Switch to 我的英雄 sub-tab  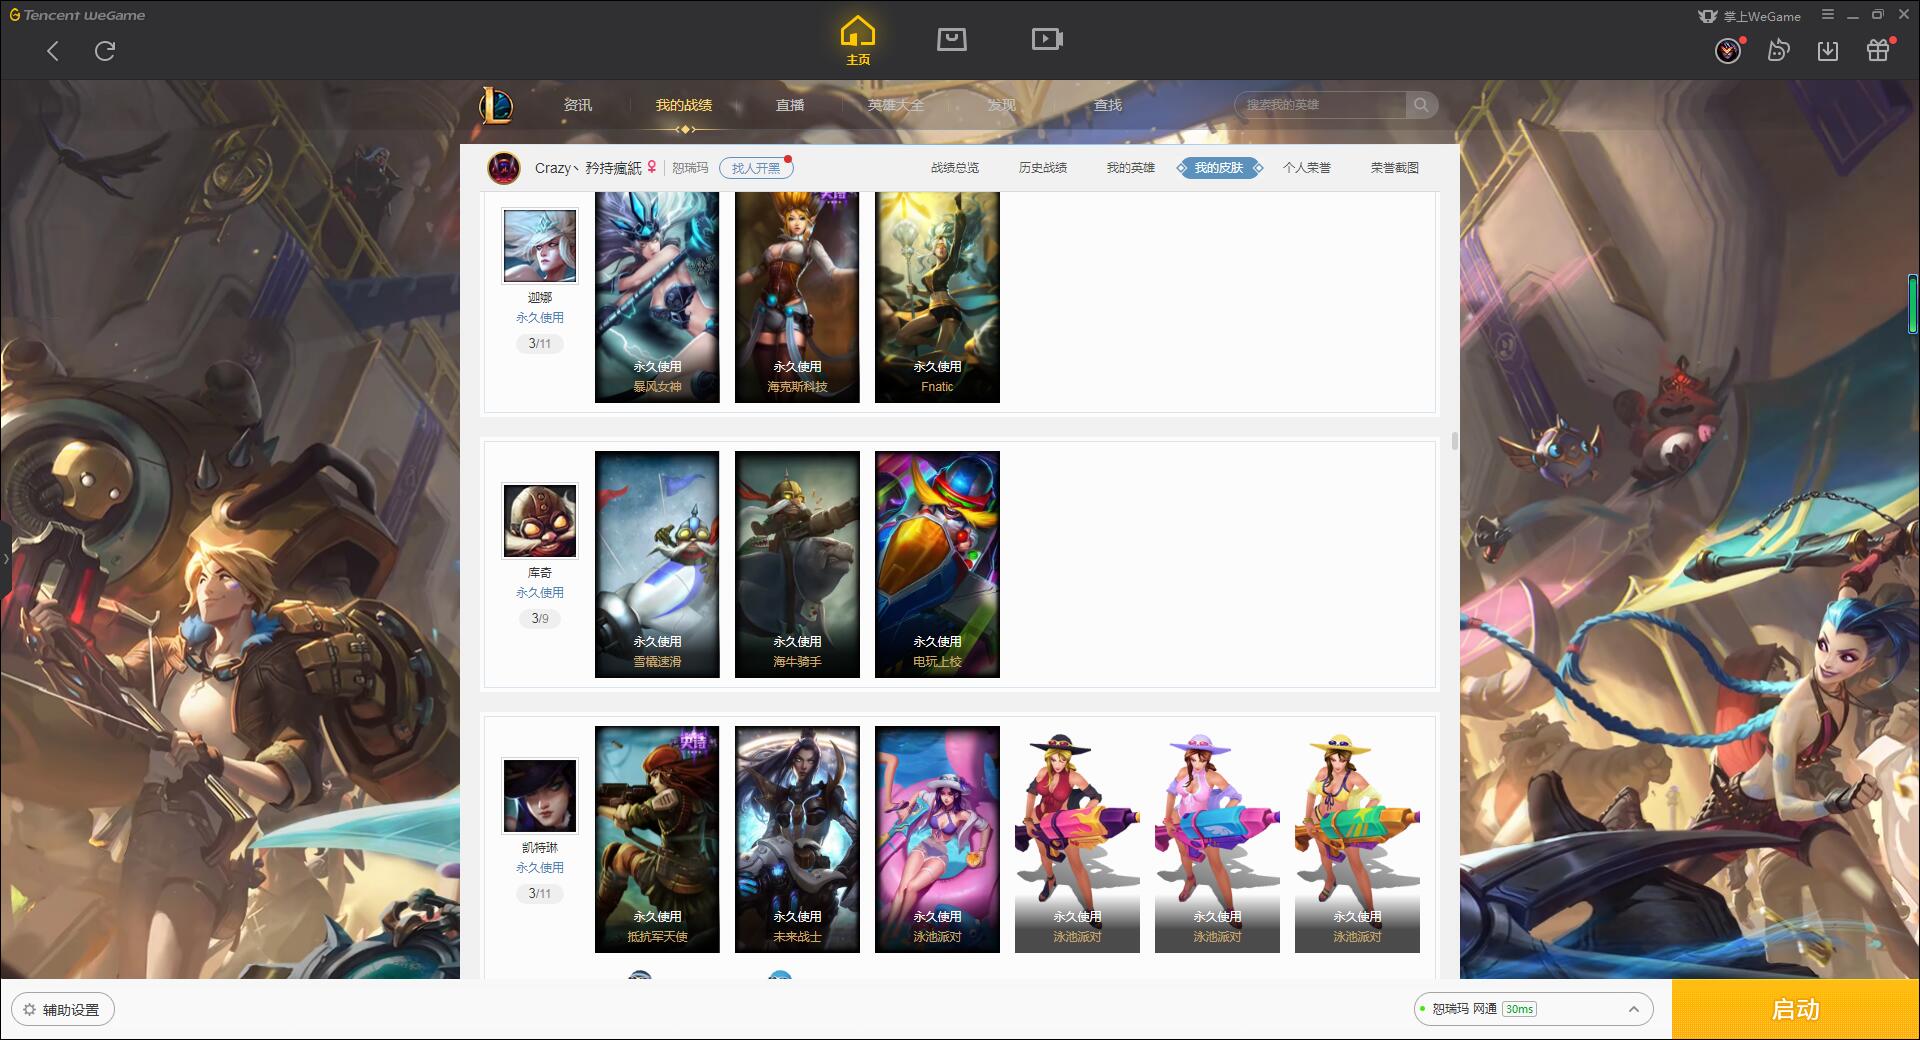(1131, 168)
